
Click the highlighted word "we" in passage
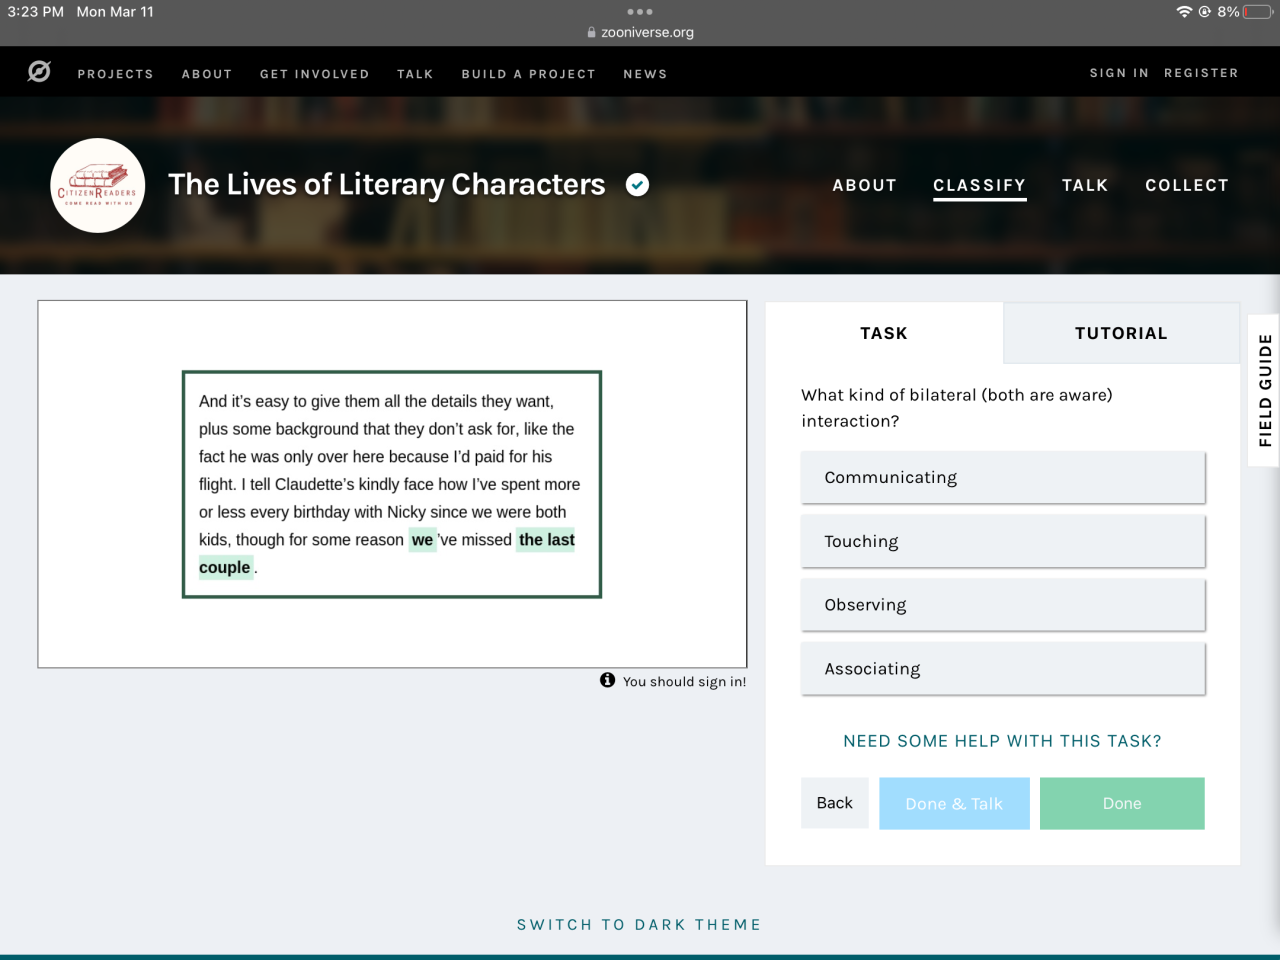click(x=423, y=540)
